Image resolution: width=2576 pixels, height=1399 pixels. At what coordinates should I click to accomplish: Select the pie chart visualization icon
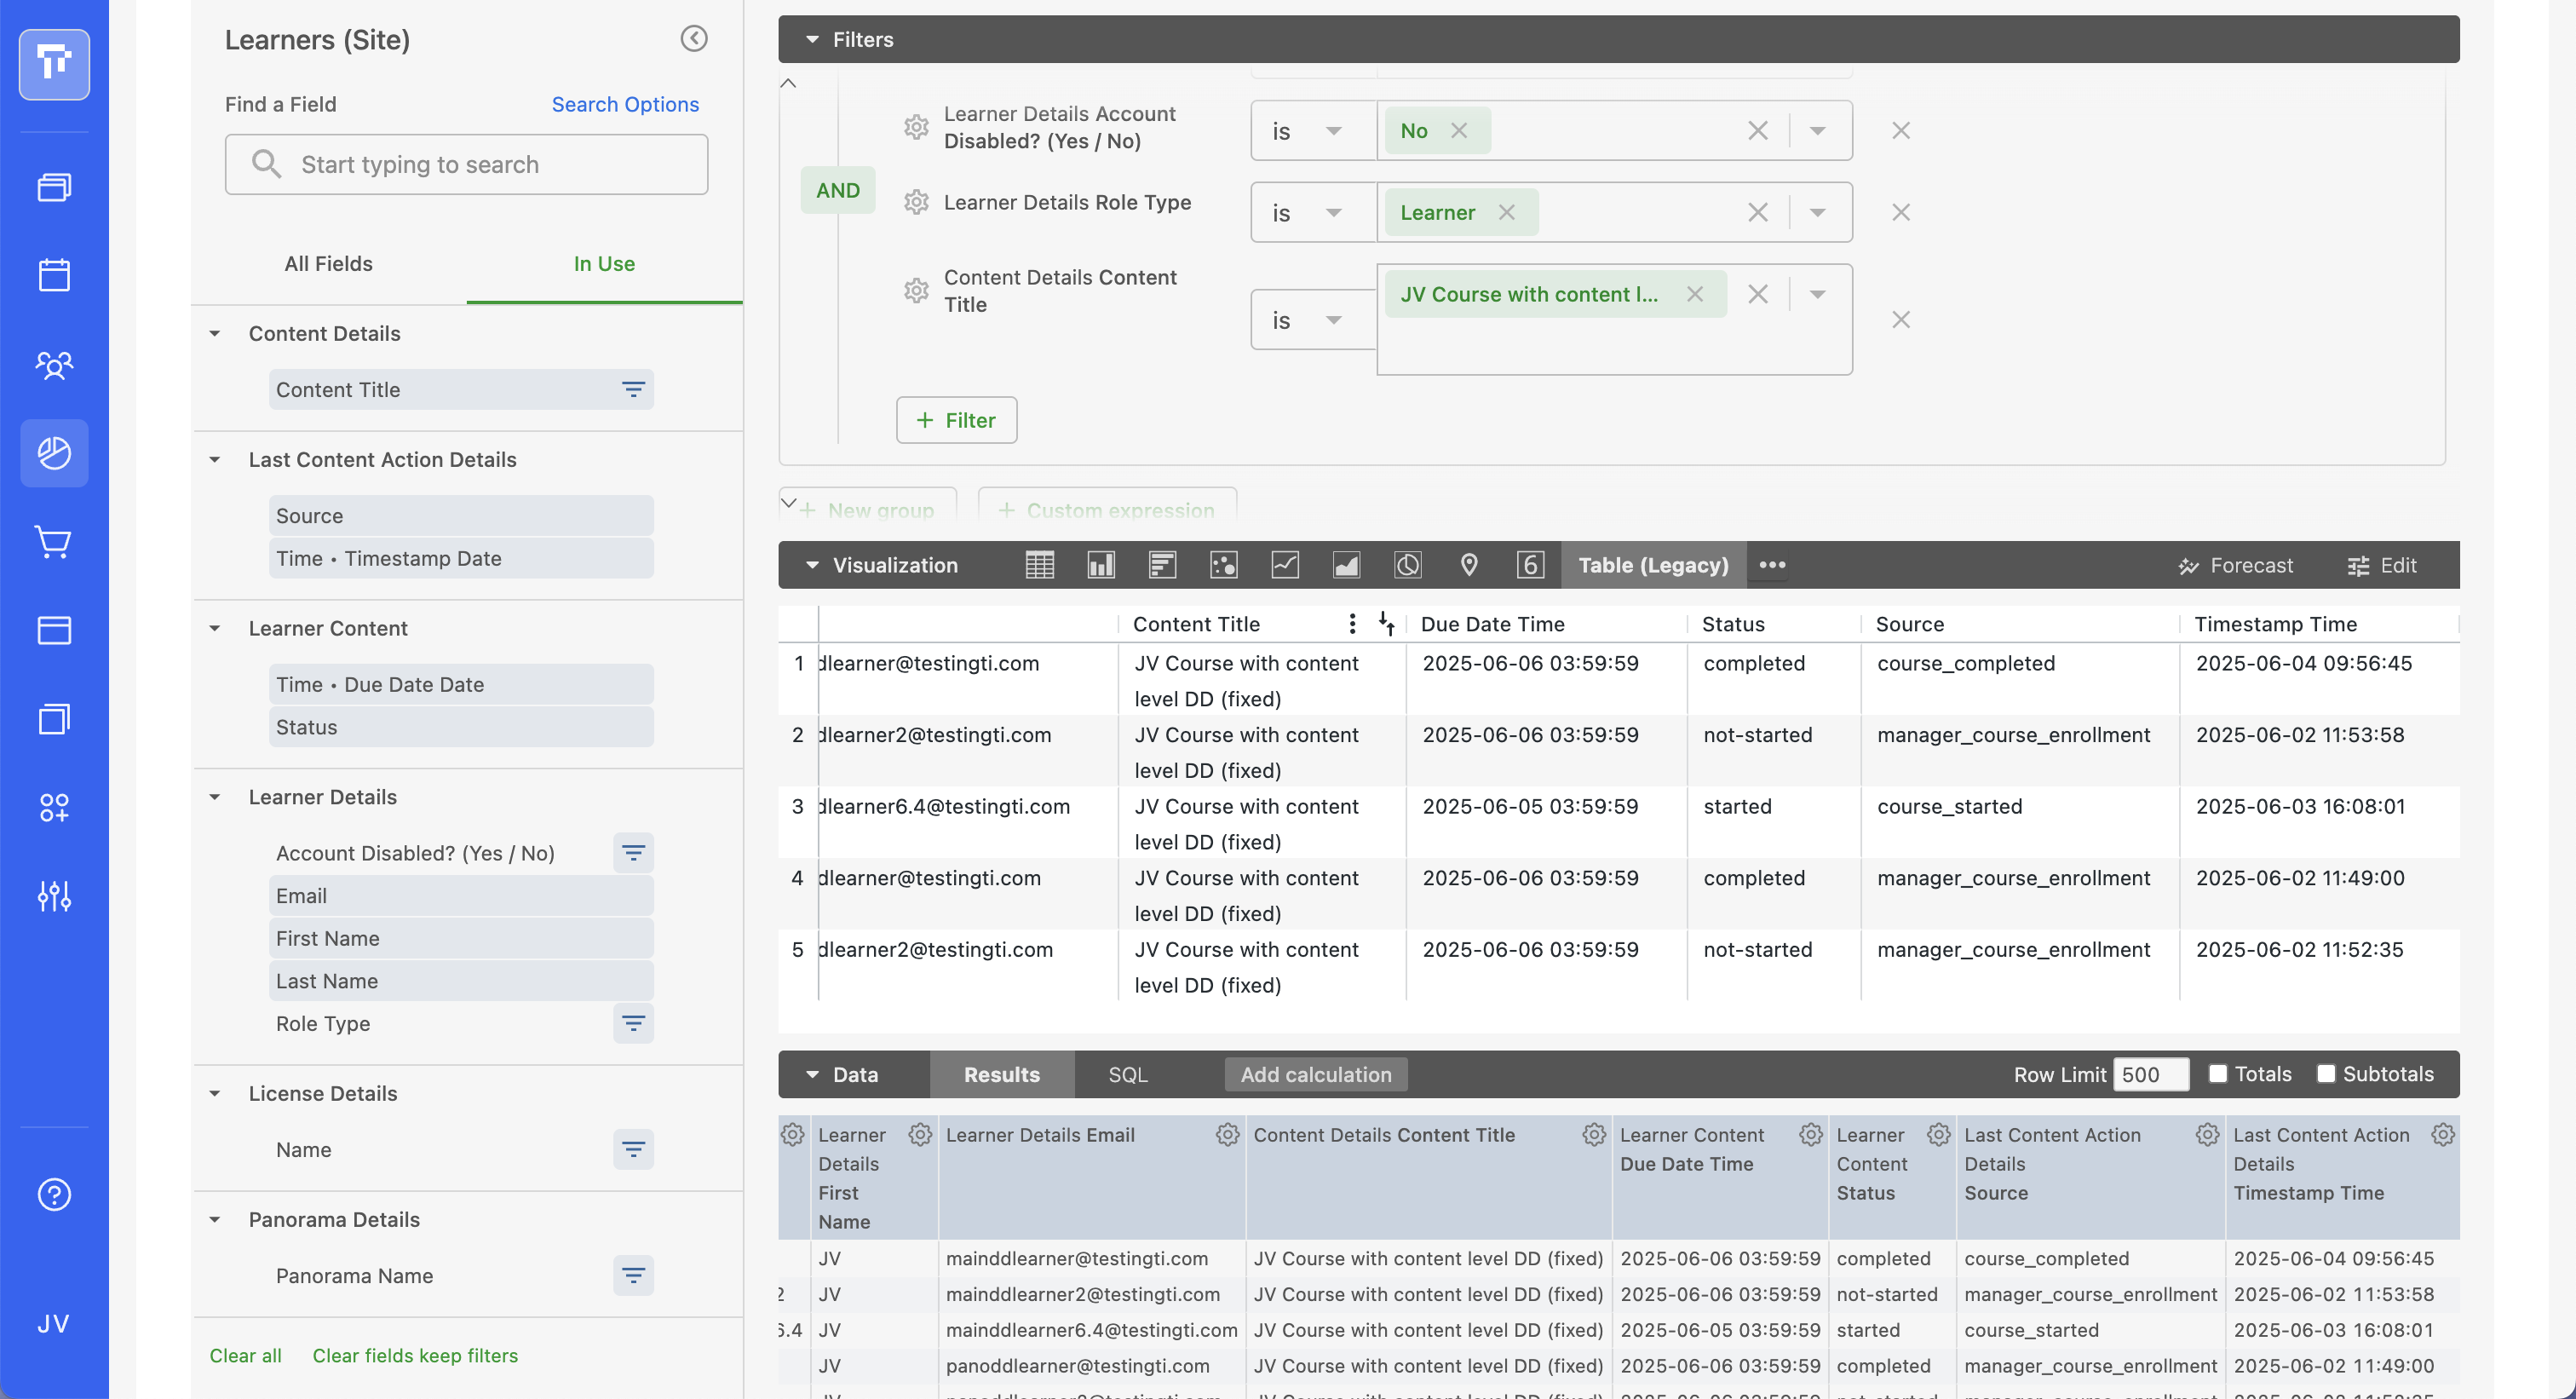[x=1408, y=565]
